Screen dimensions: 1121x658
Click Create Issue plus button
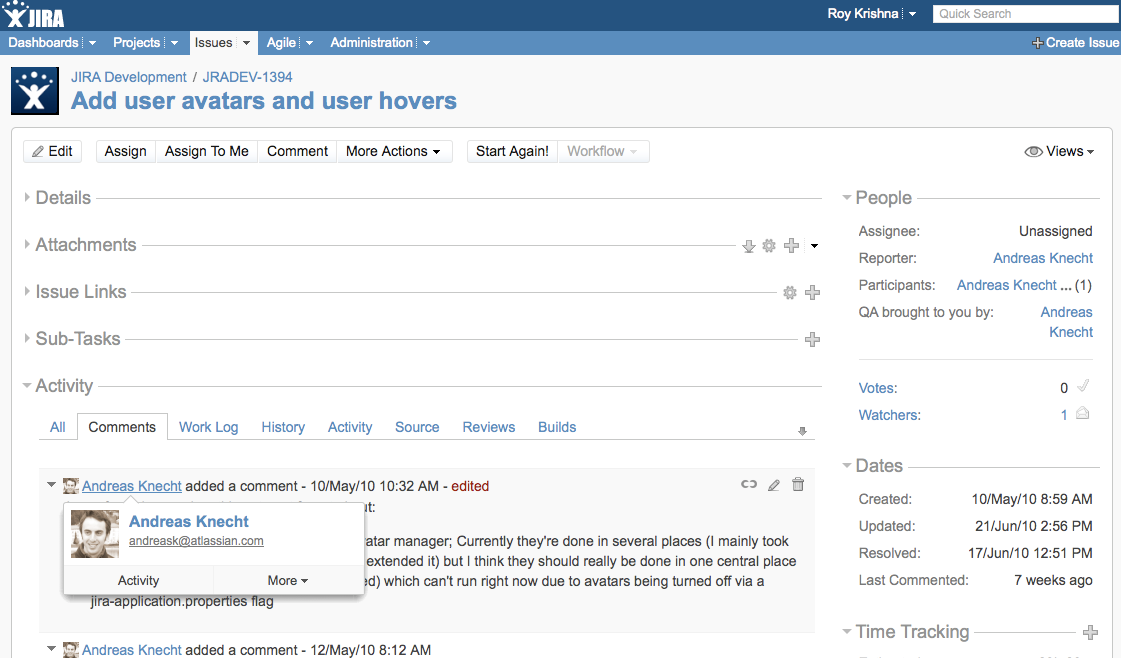pos(1076,43)
